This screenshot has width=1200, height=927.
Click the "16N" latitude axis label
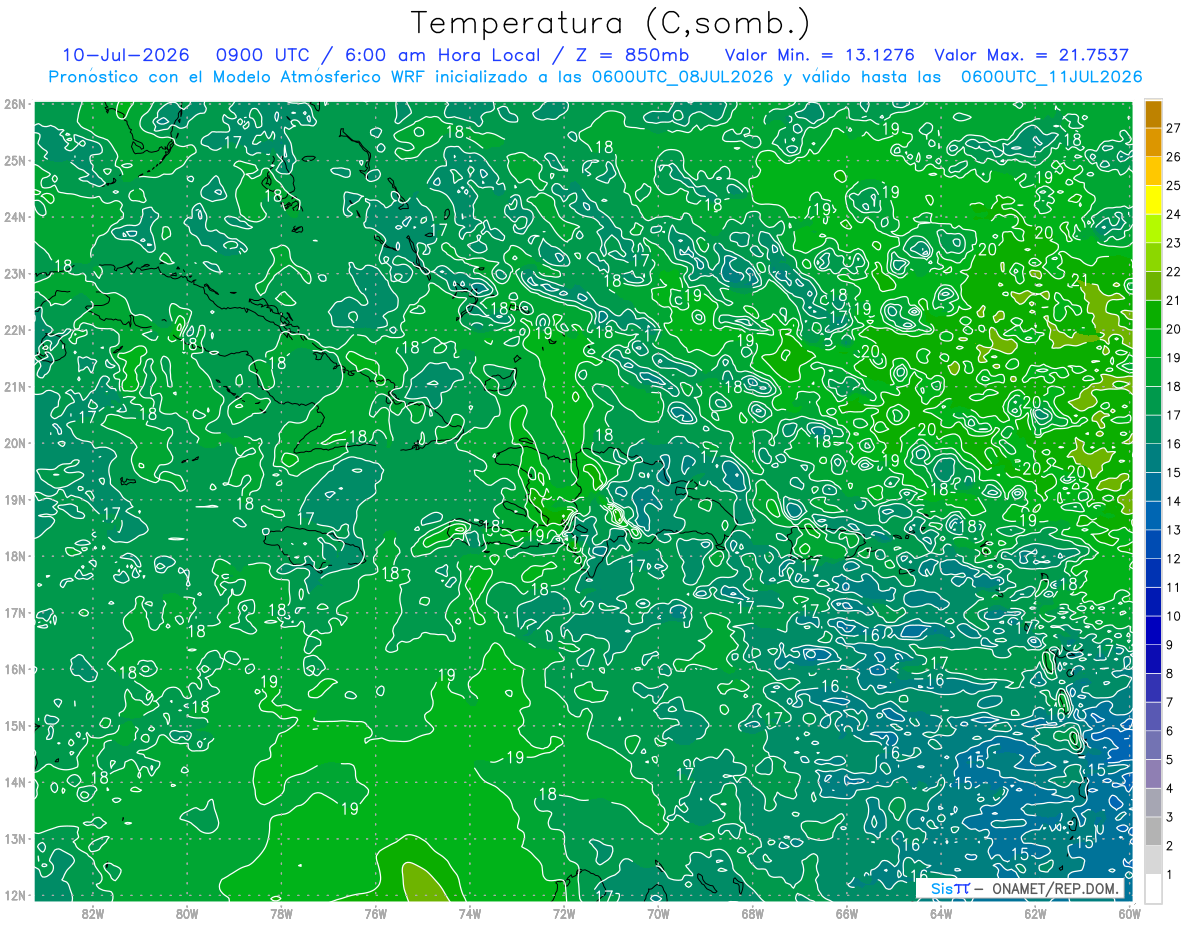pos(14,669)
